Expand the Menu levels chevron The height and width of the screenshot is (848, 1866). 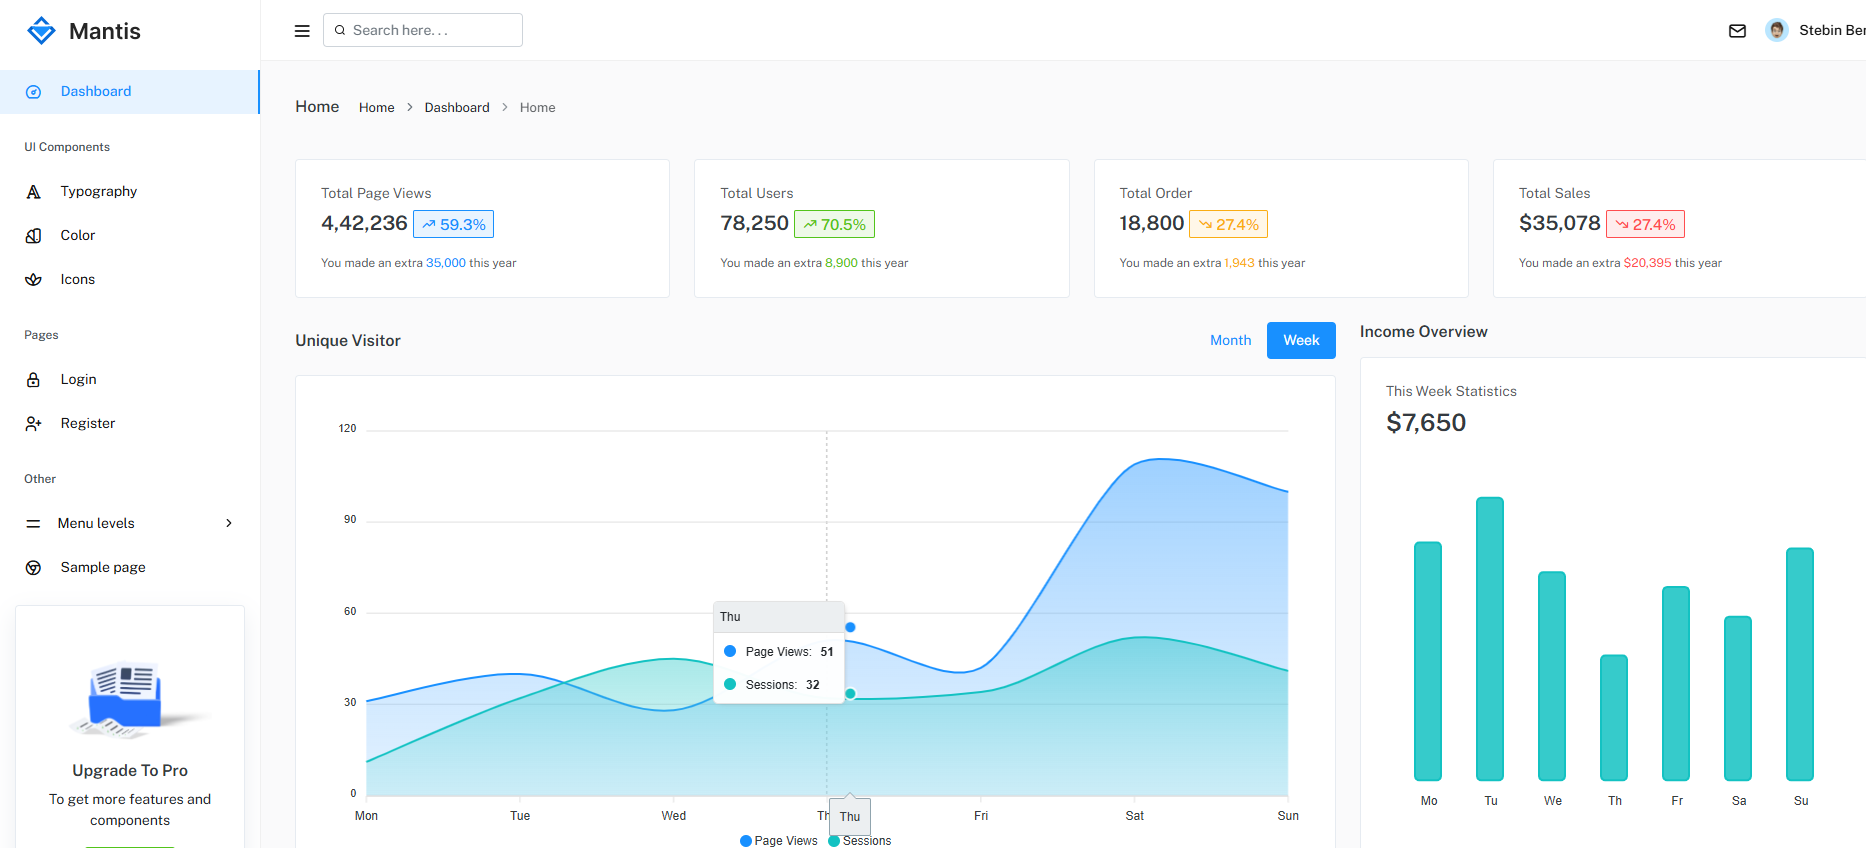pyautogui.click(x=229, y=523)
